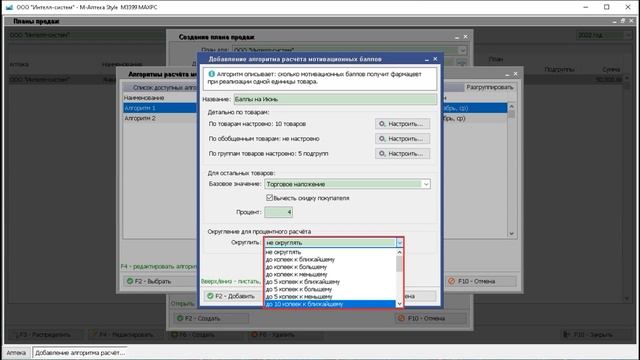Click F4 - Редактировать in bottom toolbar
640x360 pixels.
click(x=125, y=335)
